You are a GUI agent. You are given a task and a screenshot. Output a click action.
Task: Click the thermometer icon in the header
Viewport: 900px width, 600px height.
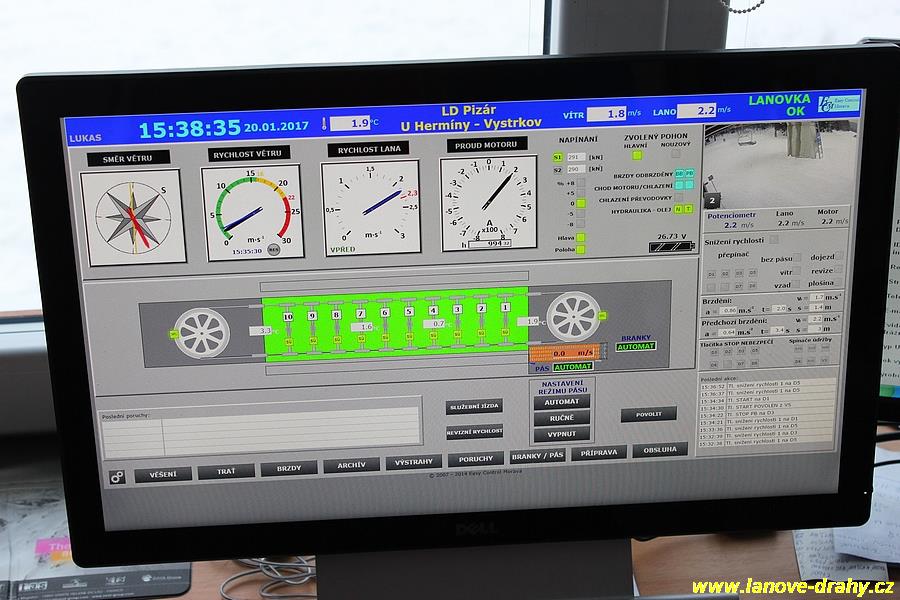pos(324,125)
